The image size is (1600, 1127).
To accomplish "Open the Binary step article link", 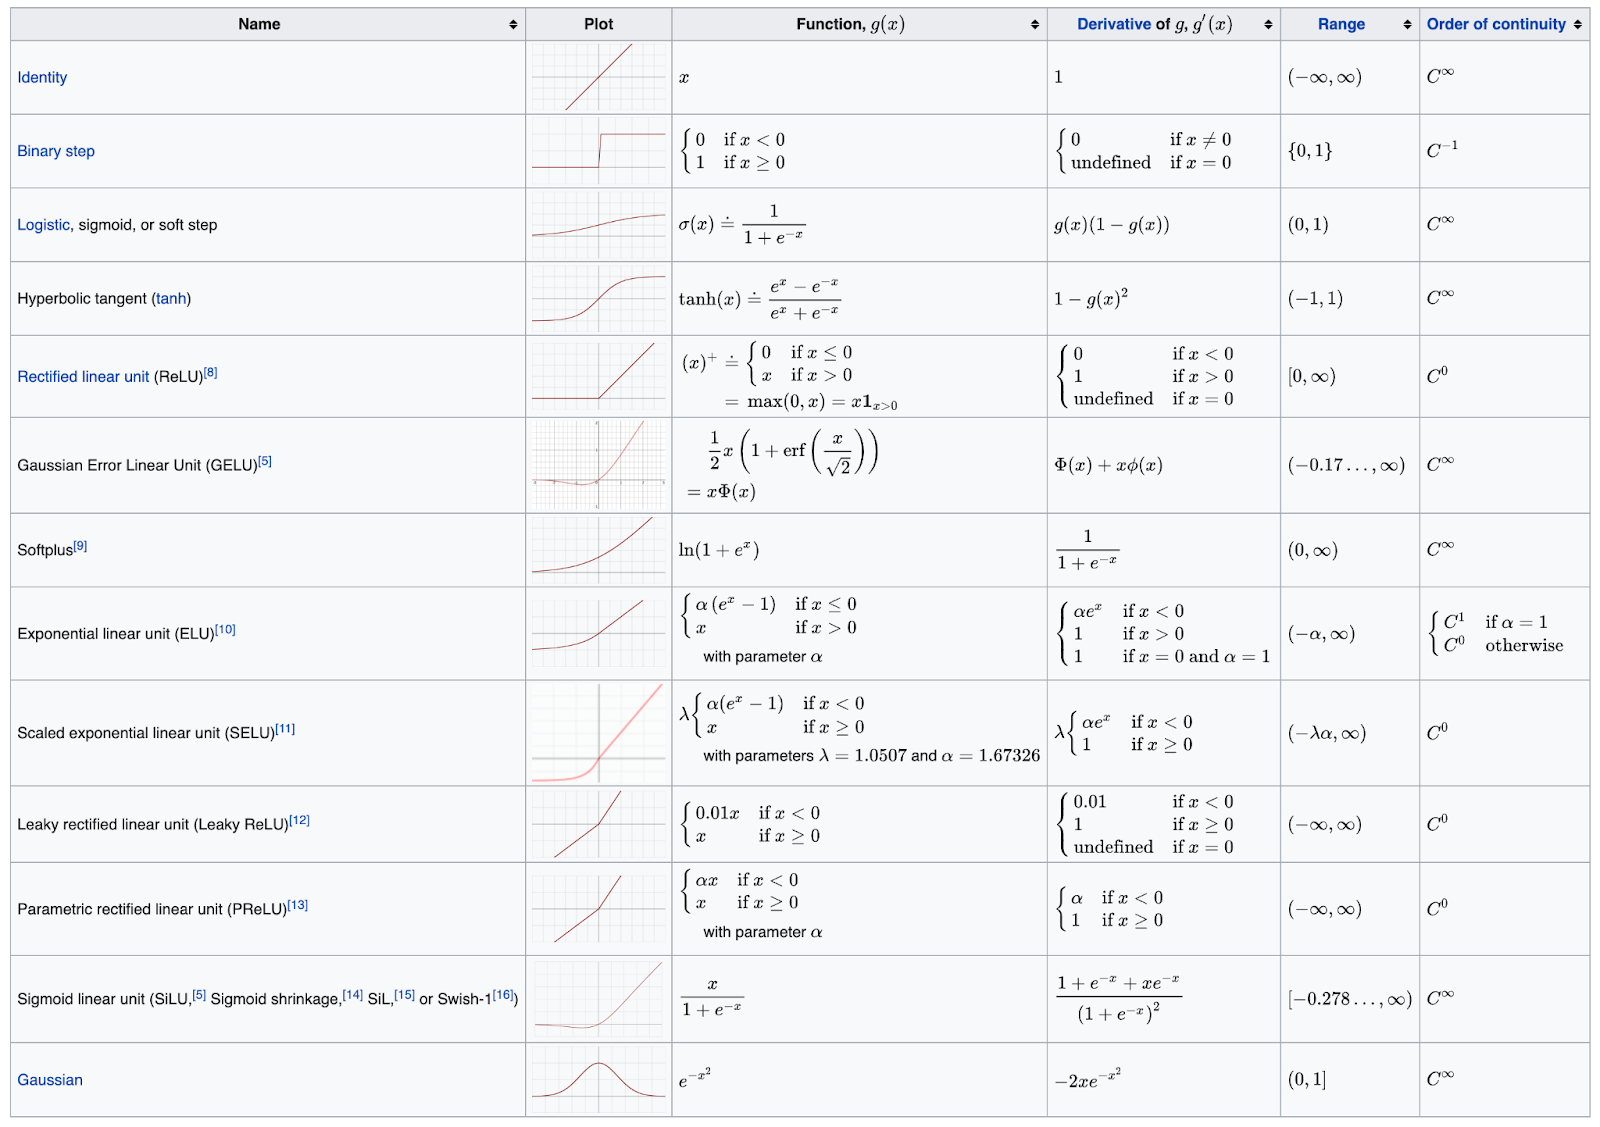I will 56,151.
